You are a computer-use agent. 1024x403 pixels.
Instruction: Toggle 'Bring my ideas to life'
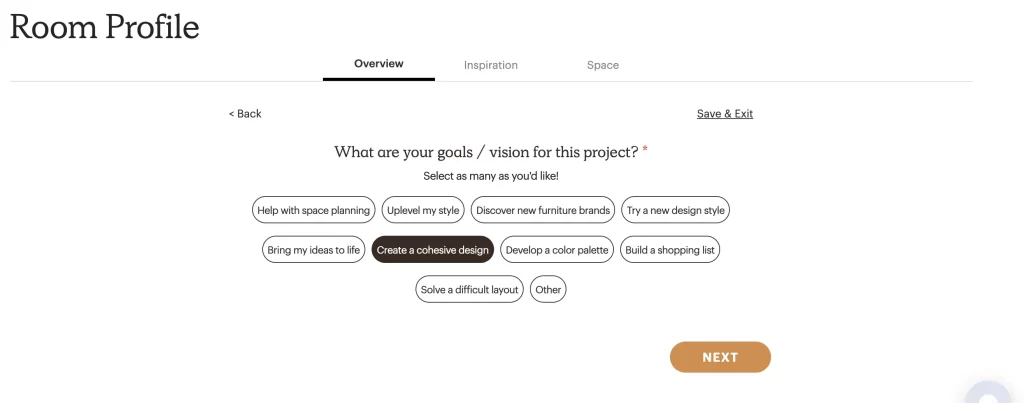[x=313, y=250]
